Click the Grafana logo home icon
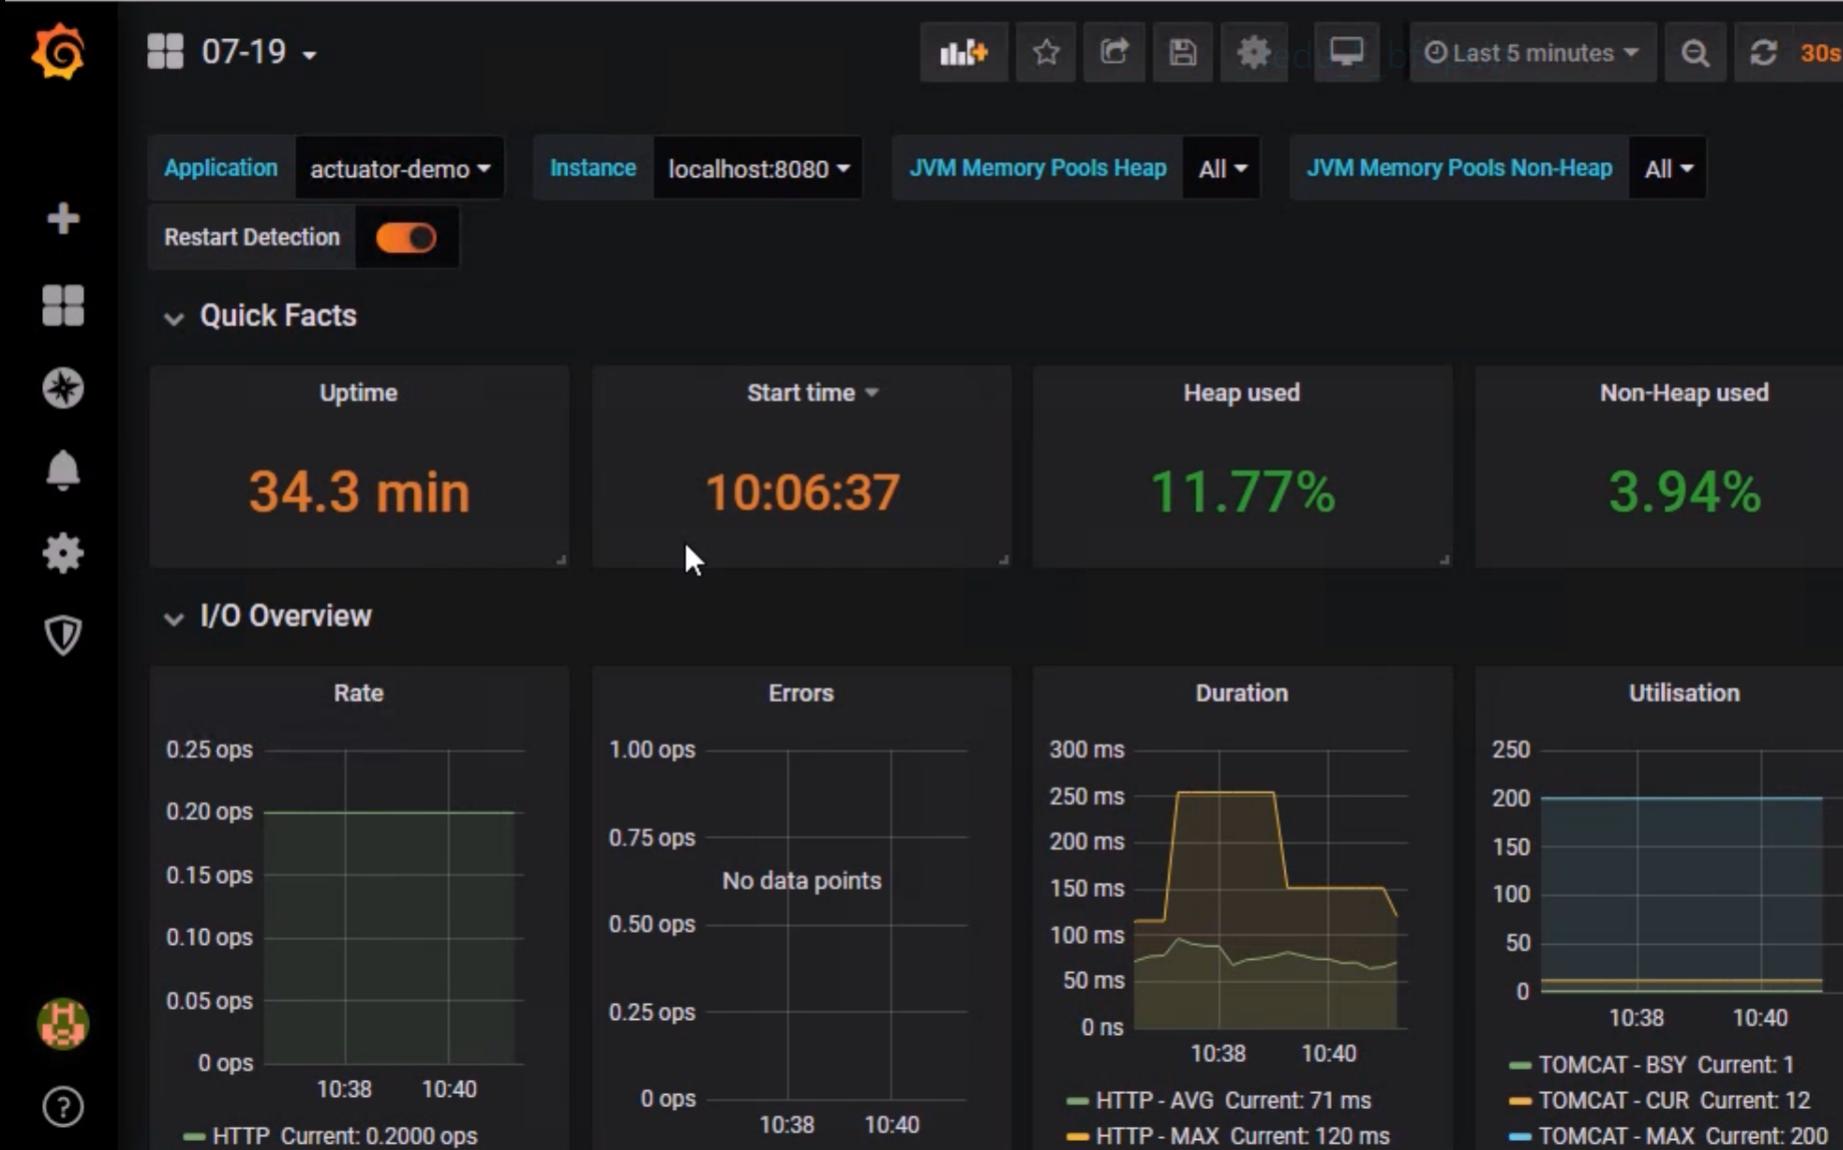1843x1150 pixels. point(58,52)
